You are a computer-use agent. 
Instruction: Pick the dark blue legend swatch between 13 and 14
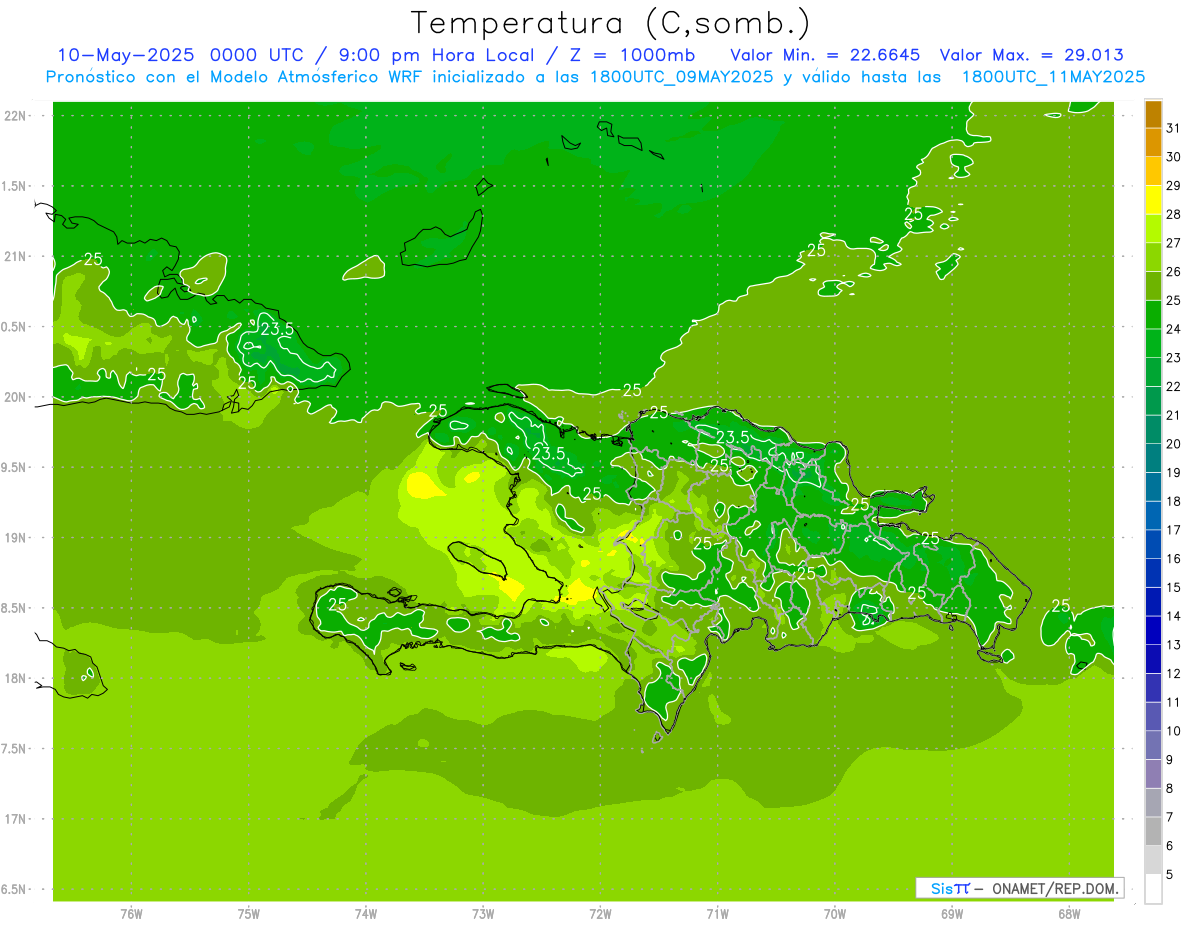[1153, 631]
